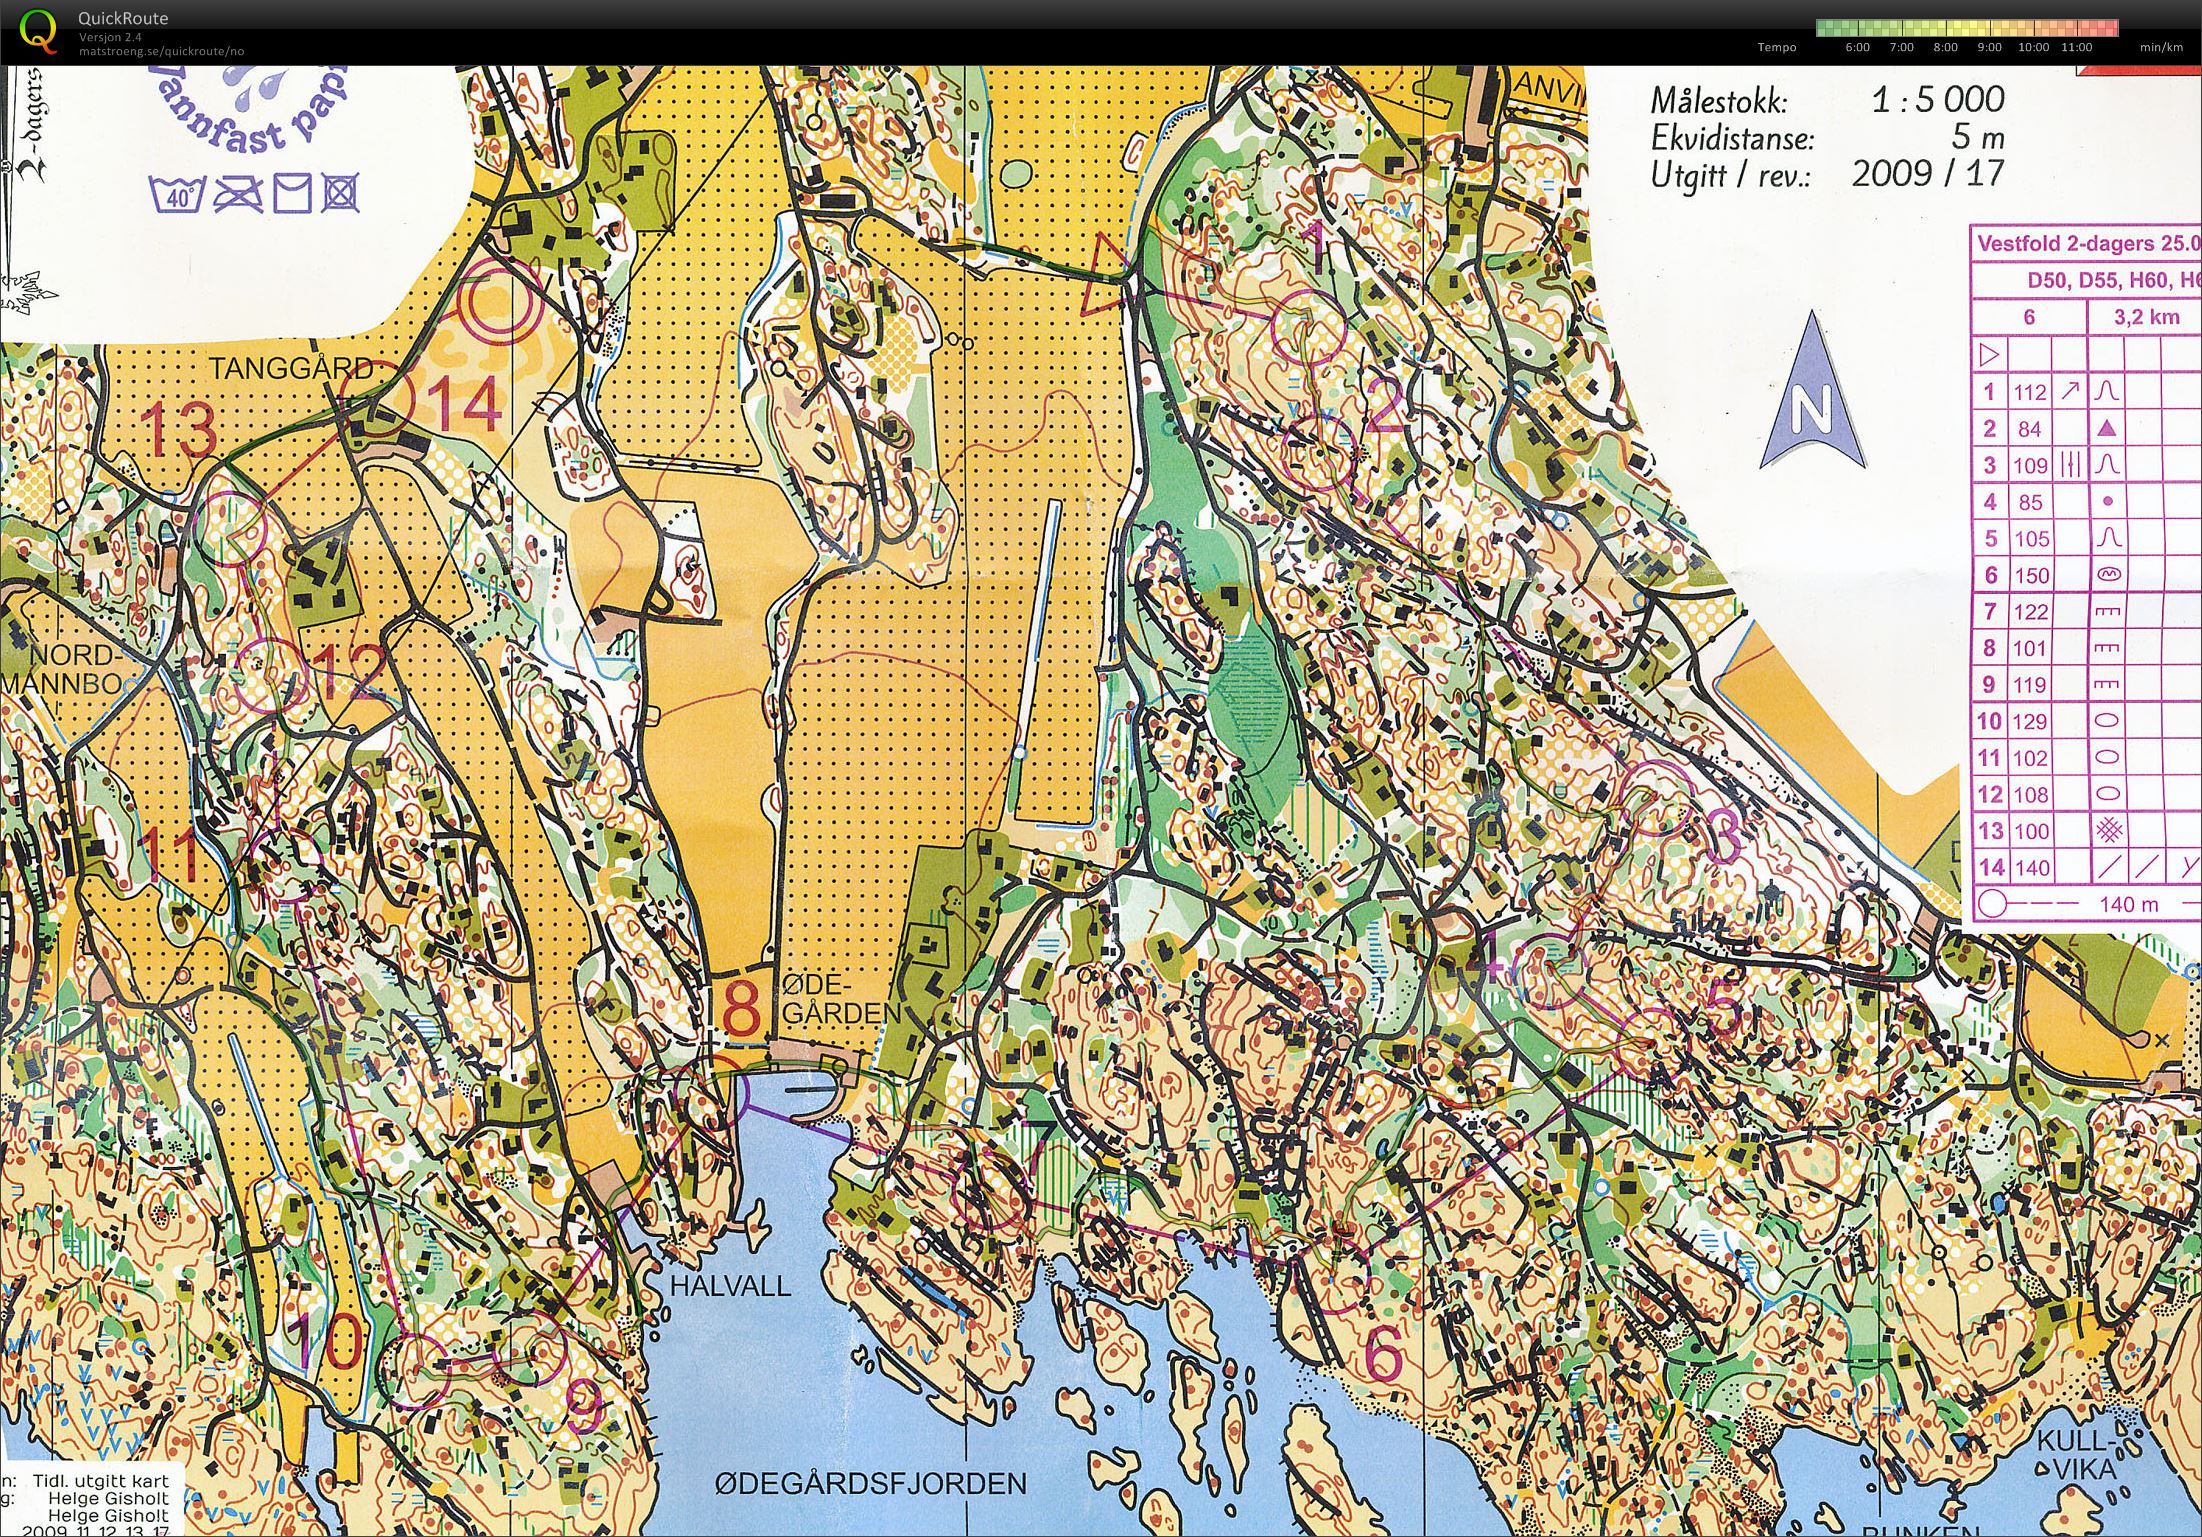Click the HALVALL place name
Screen dimensions: 2202x1537
click(730, 1285)
